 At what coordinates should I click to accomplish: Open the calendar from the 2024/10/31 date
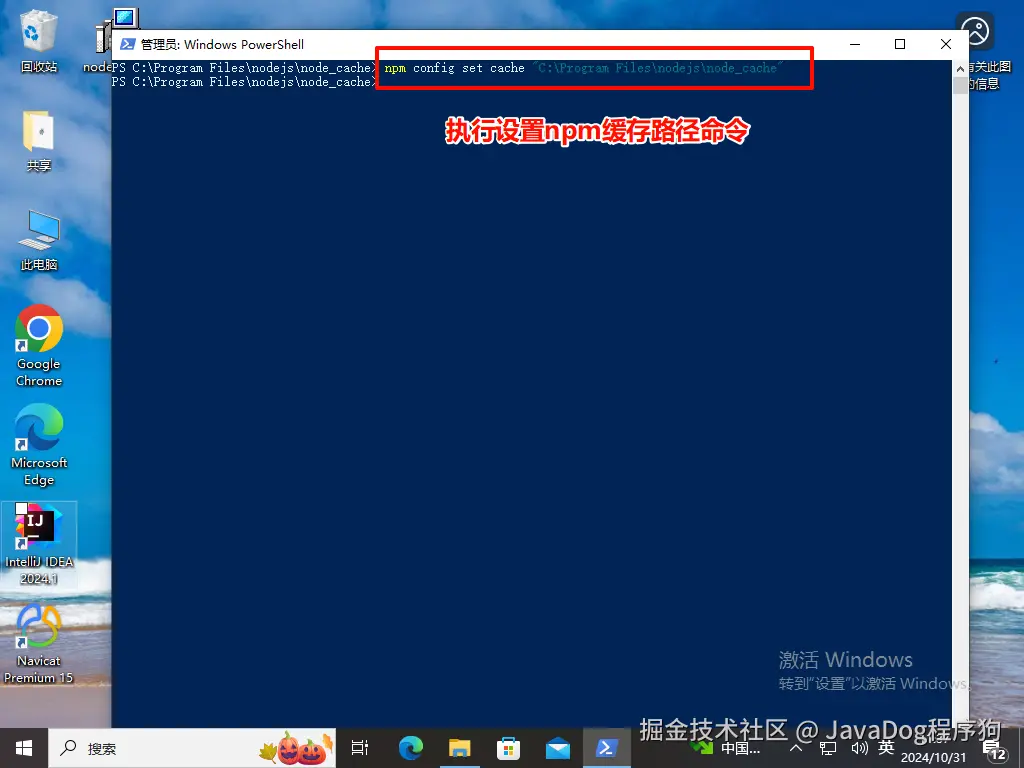(x=934, y=758)
